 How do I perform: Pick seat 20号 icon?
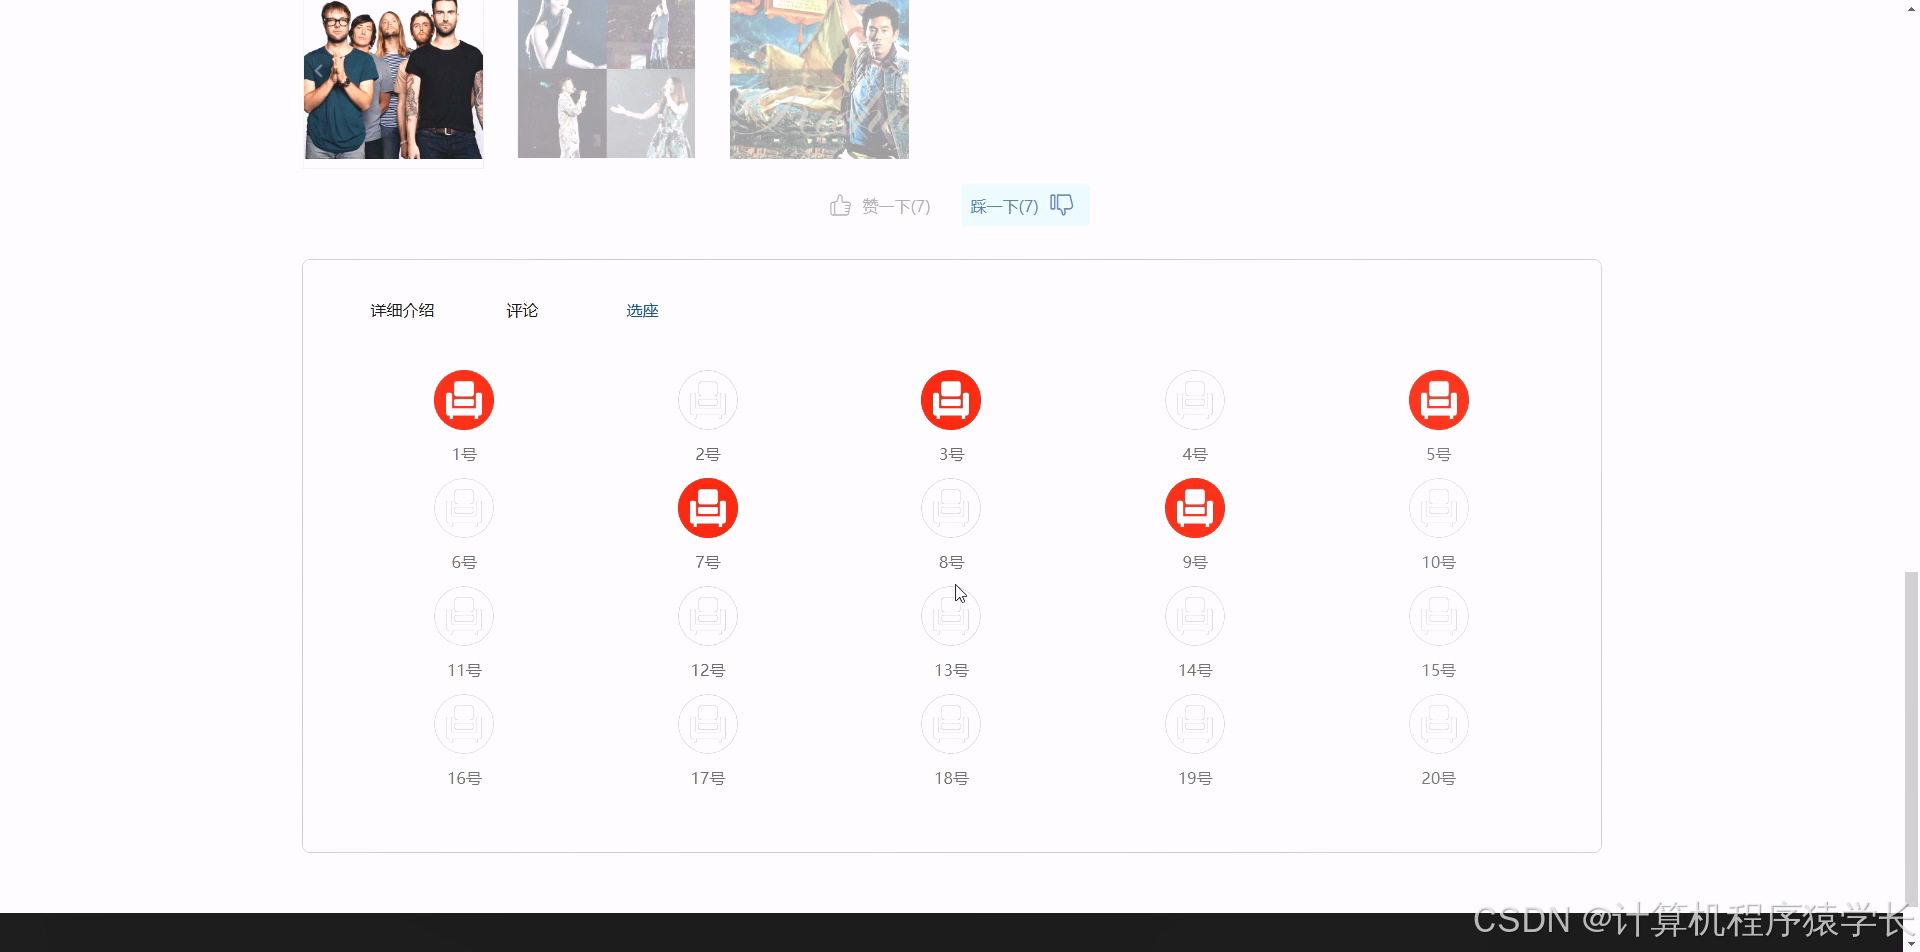coord(1439,724)
